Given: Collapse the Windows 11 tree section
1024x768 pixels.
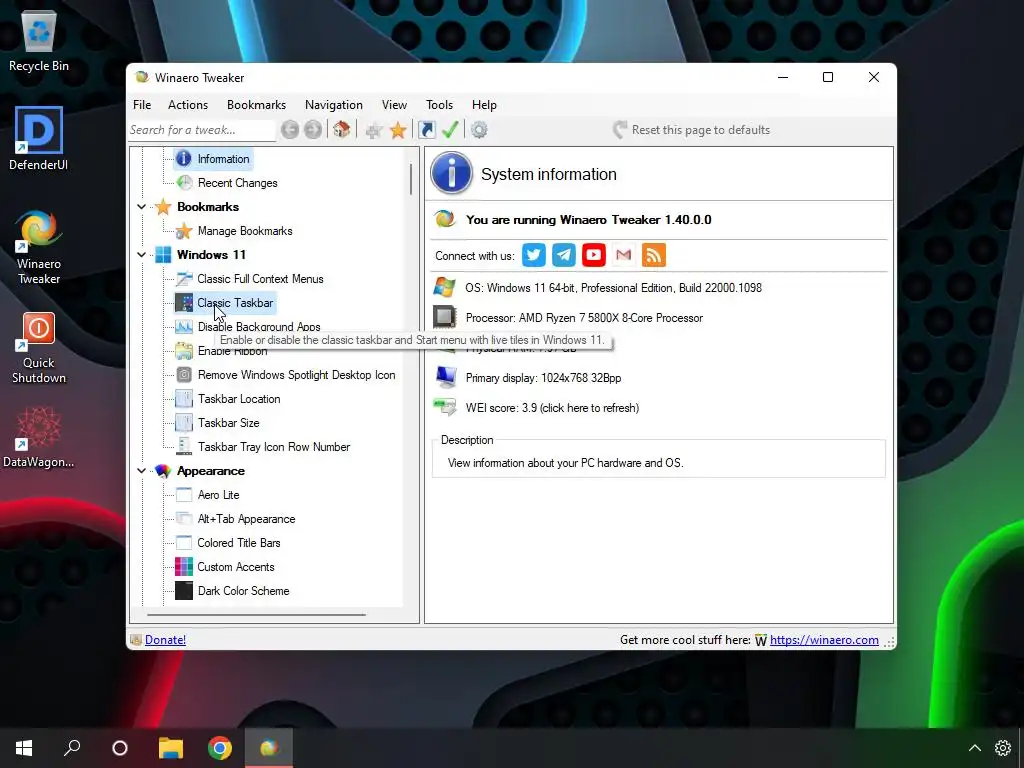Looking at the screenshot, I should (142, 255).
